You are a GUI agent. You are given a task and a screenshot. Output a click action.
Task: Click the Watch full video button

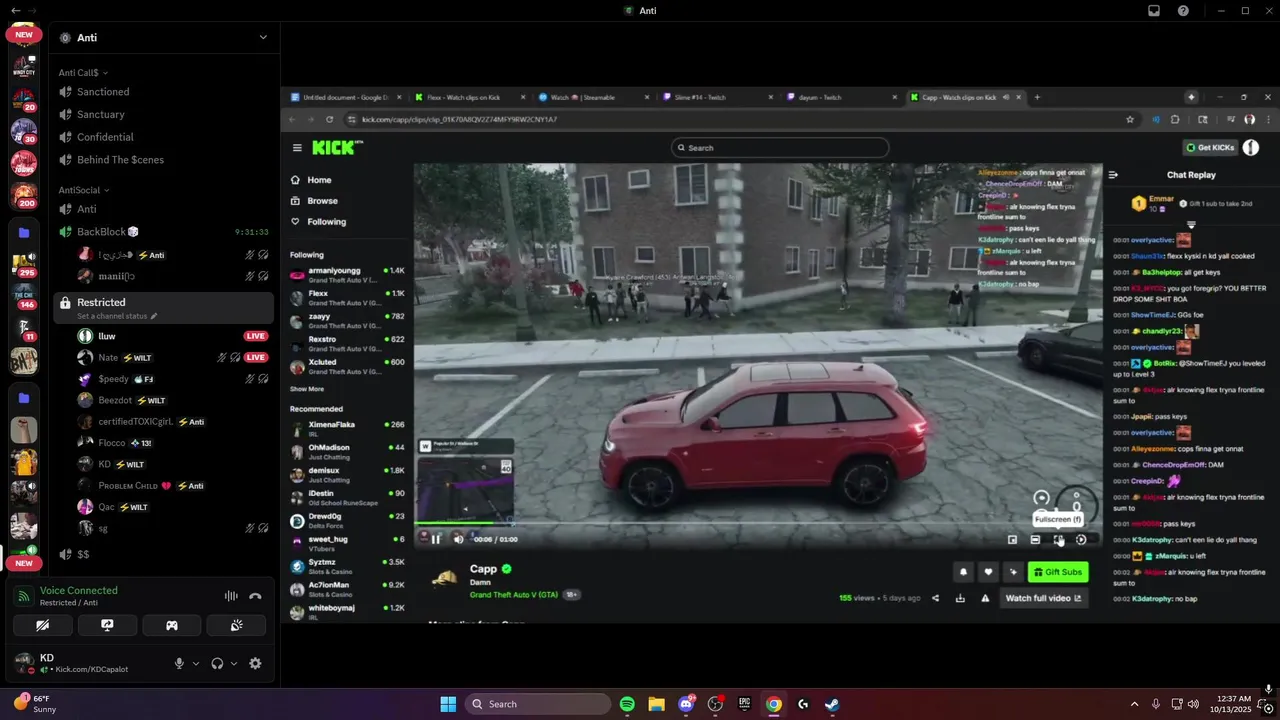point(1043,598)
